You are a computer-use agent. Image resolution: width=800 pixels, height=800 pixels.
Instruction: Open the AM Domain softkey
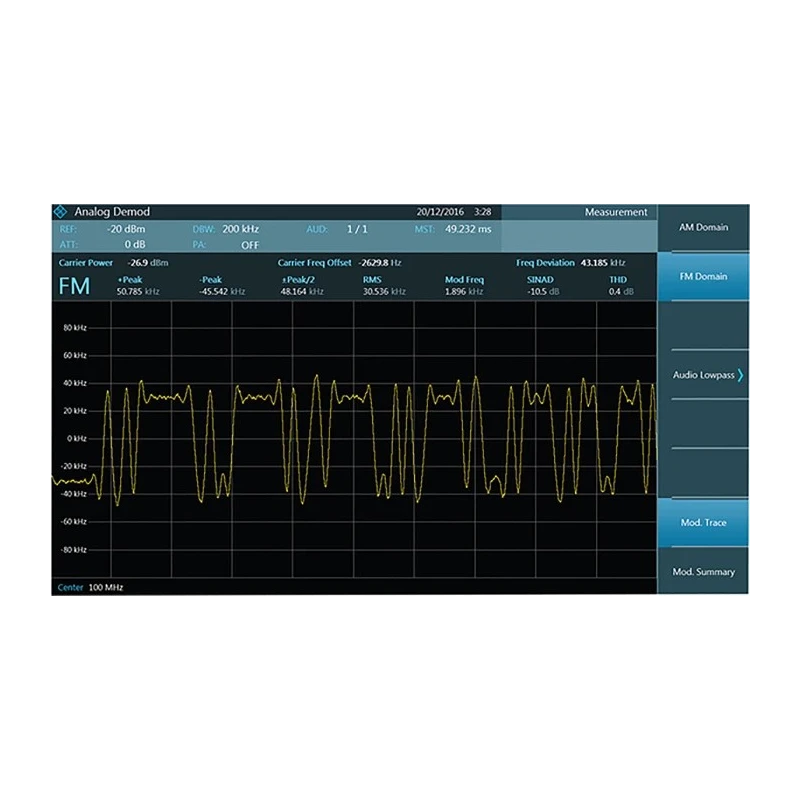(703, 228)
